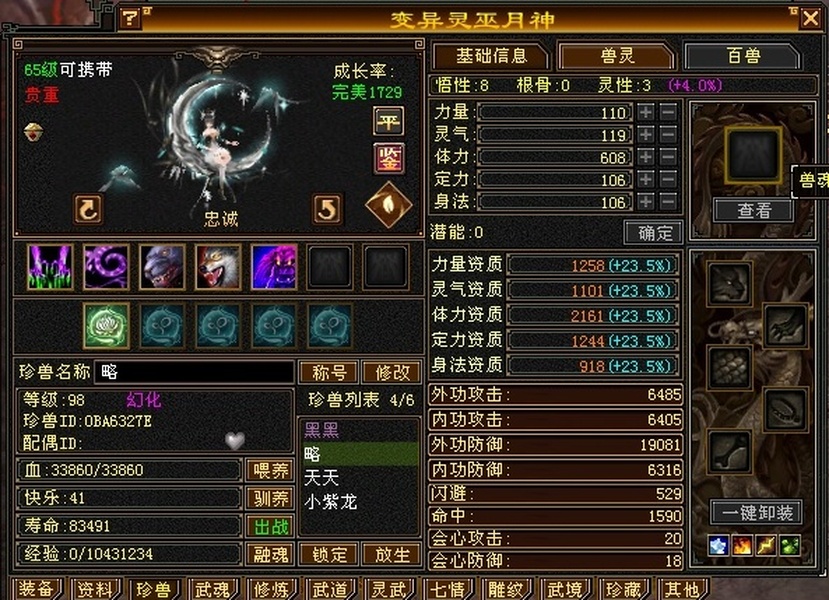Image resolution: width=829 pixels, height=600 pixels.
Task: Decrease 体力 with minus button
Action: [x=668, y=157]
